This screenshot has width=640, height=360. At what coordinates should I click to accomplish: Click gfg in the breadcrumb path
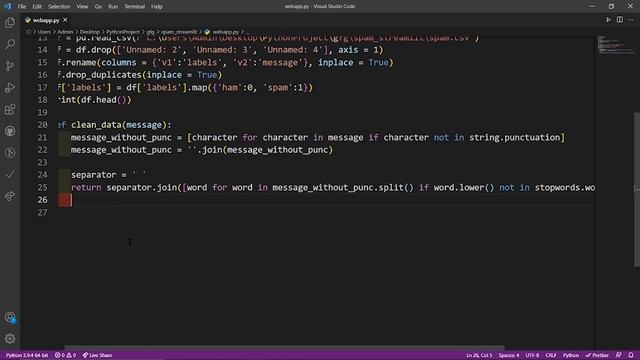pyautogui.click(x=151, y=32)
